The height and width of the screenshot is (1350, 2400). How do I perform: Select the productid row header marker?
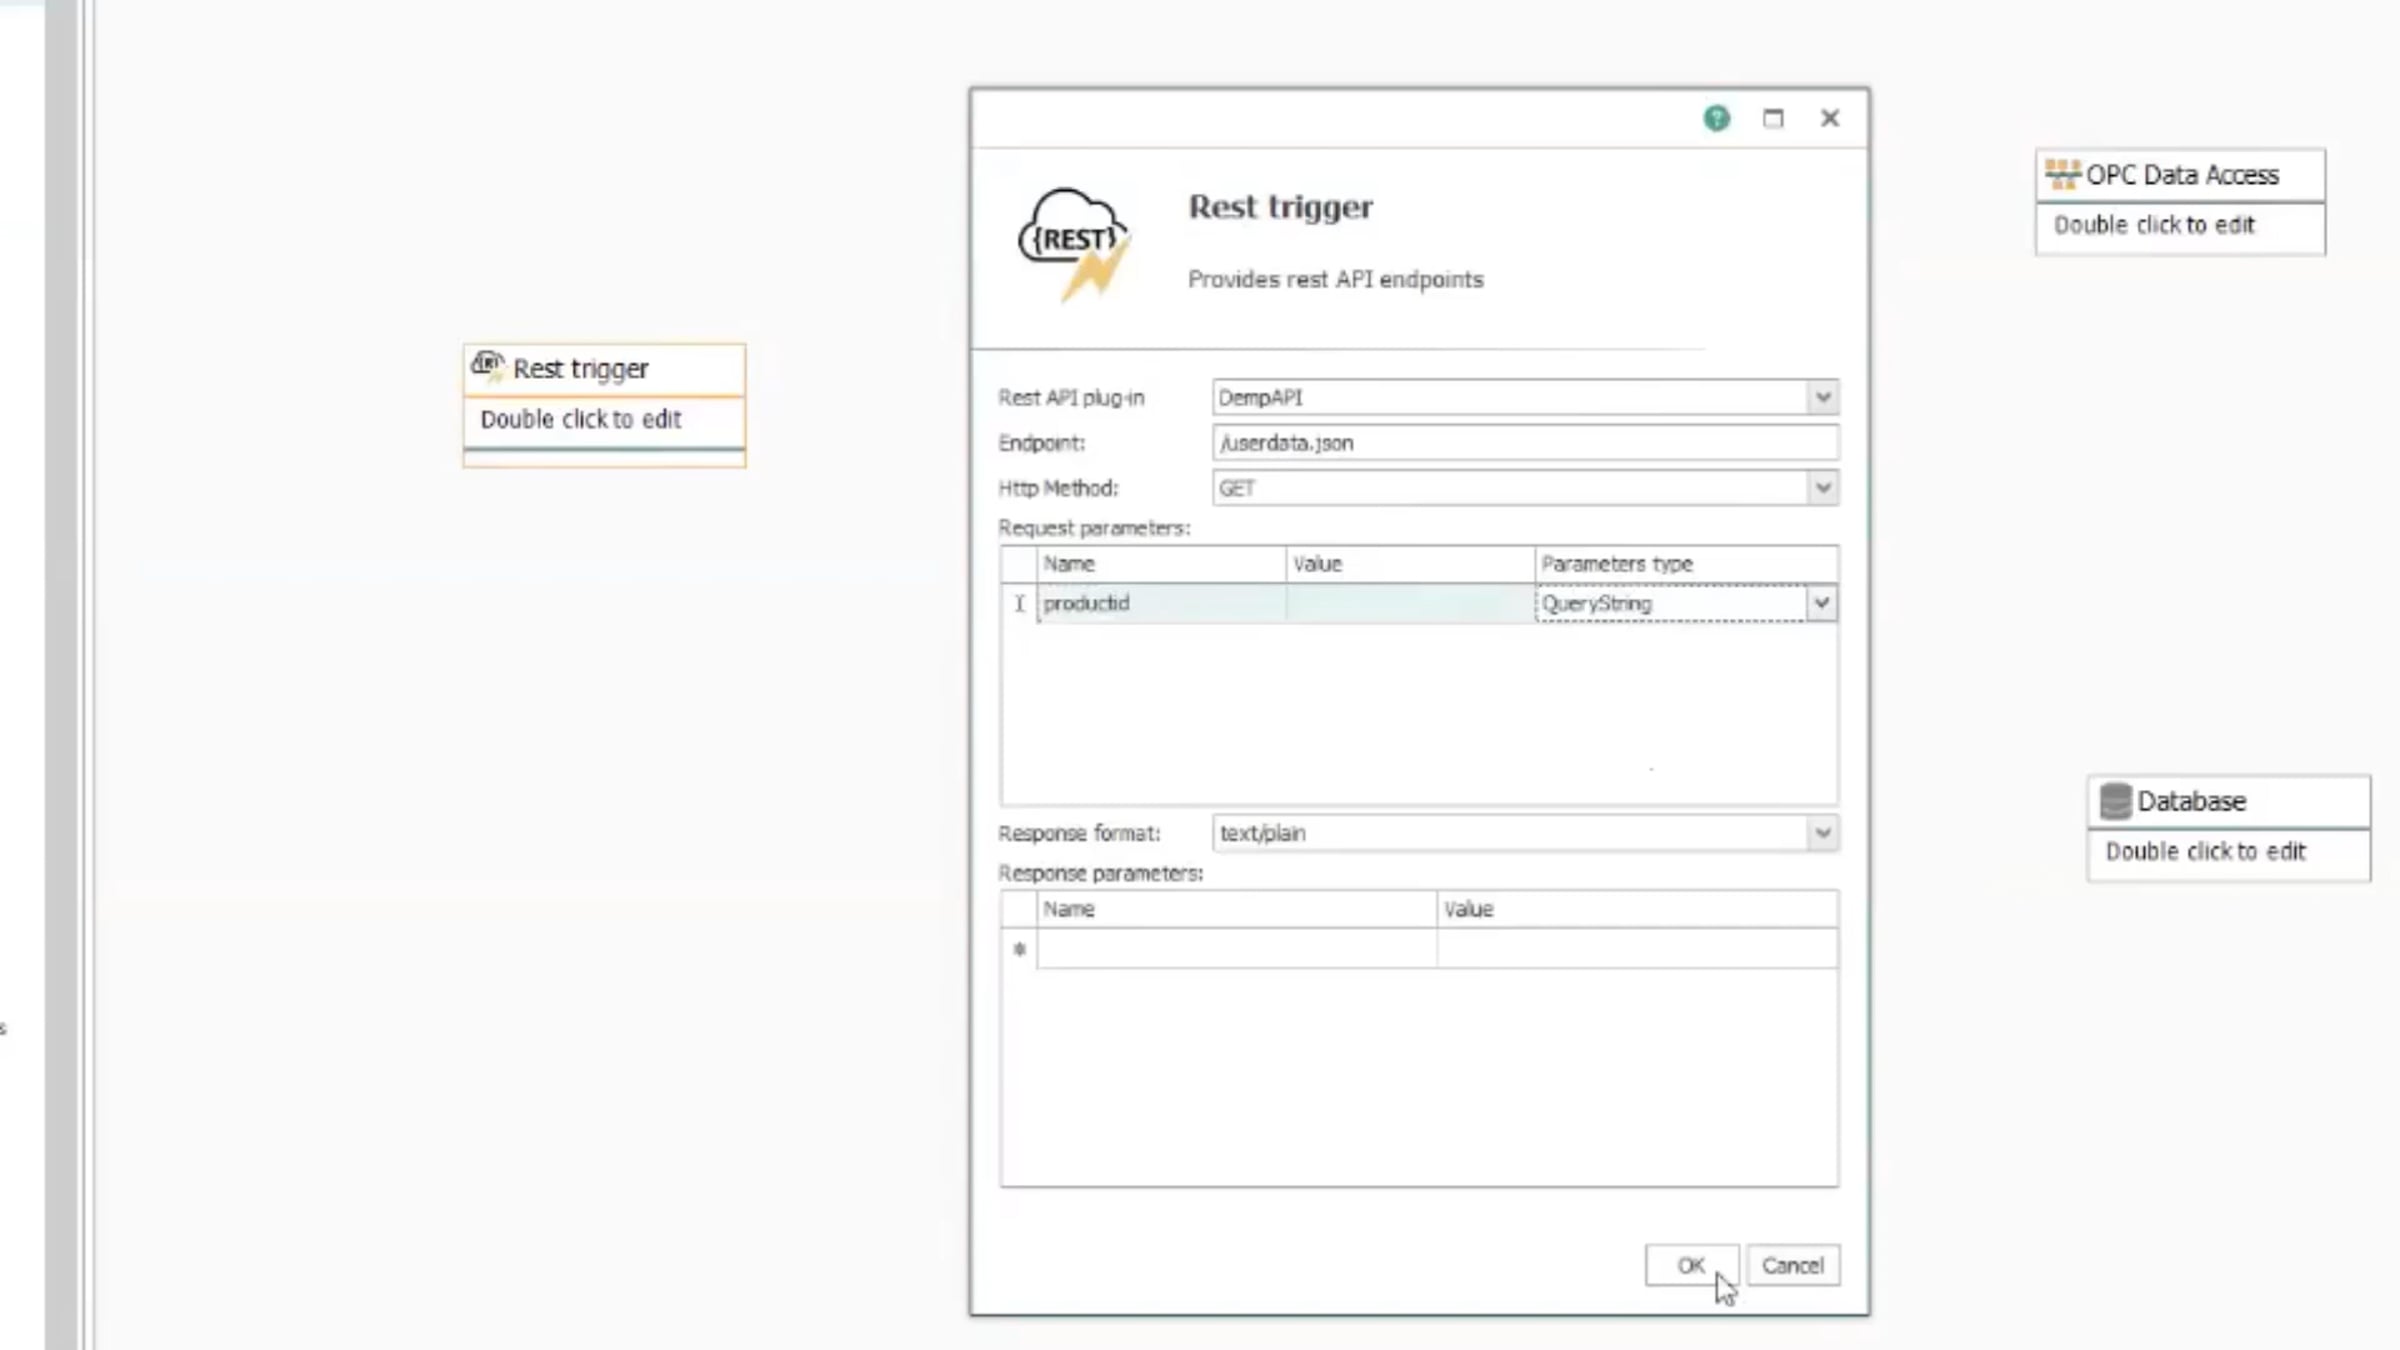pyautogui.click(x=1018, y=603)
